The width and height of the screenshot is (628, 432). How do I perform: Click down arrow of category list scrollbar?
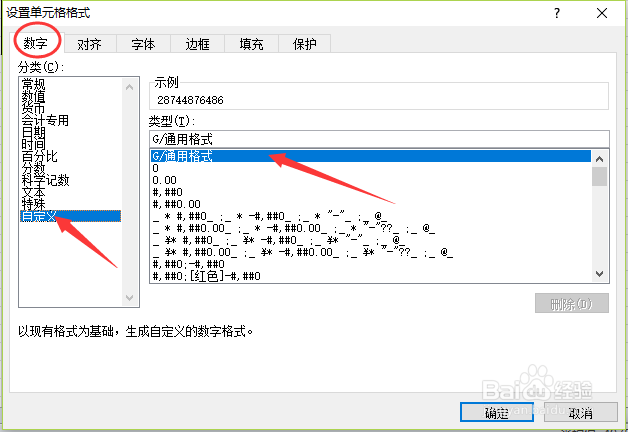[x=129, y=297]
